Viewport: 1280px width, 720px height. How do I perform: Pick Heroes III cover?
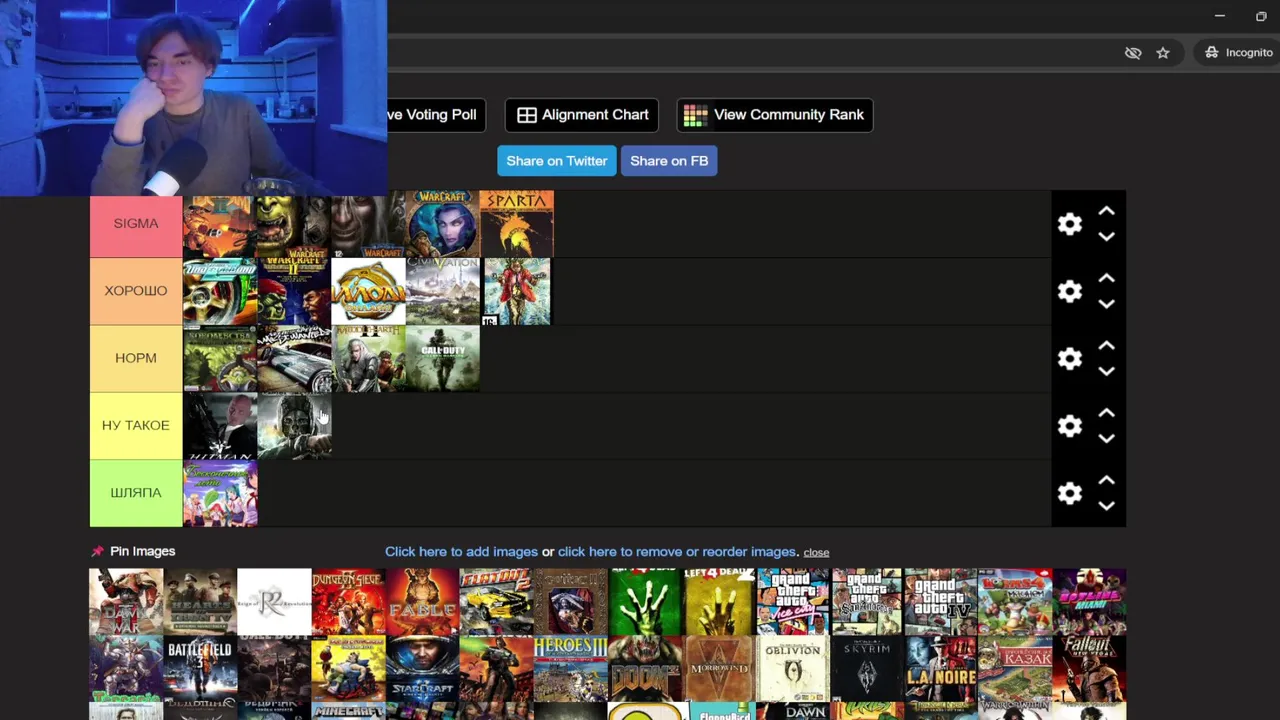pyautogui.click(x=570, y=668)
